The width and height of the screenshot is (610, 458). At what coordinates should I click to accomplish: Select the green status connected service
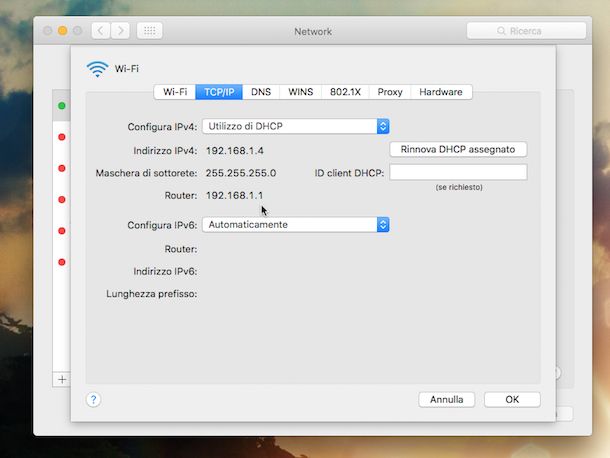pos(61,105)
